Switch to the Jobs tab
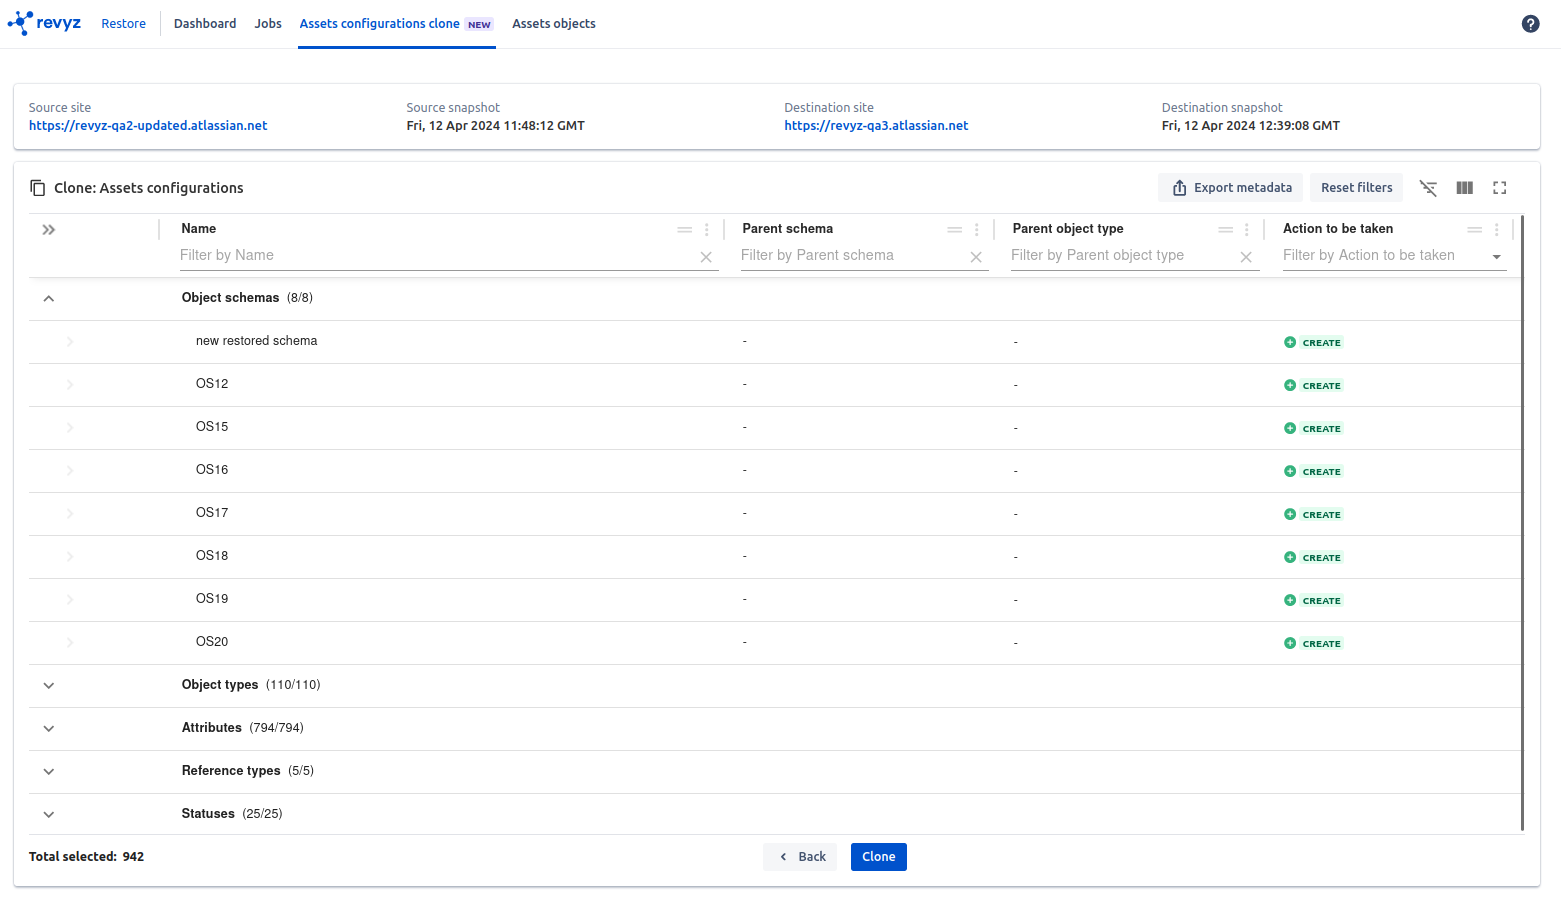The height and width of the screenshot is (907, 1561). tap(268, 24)
